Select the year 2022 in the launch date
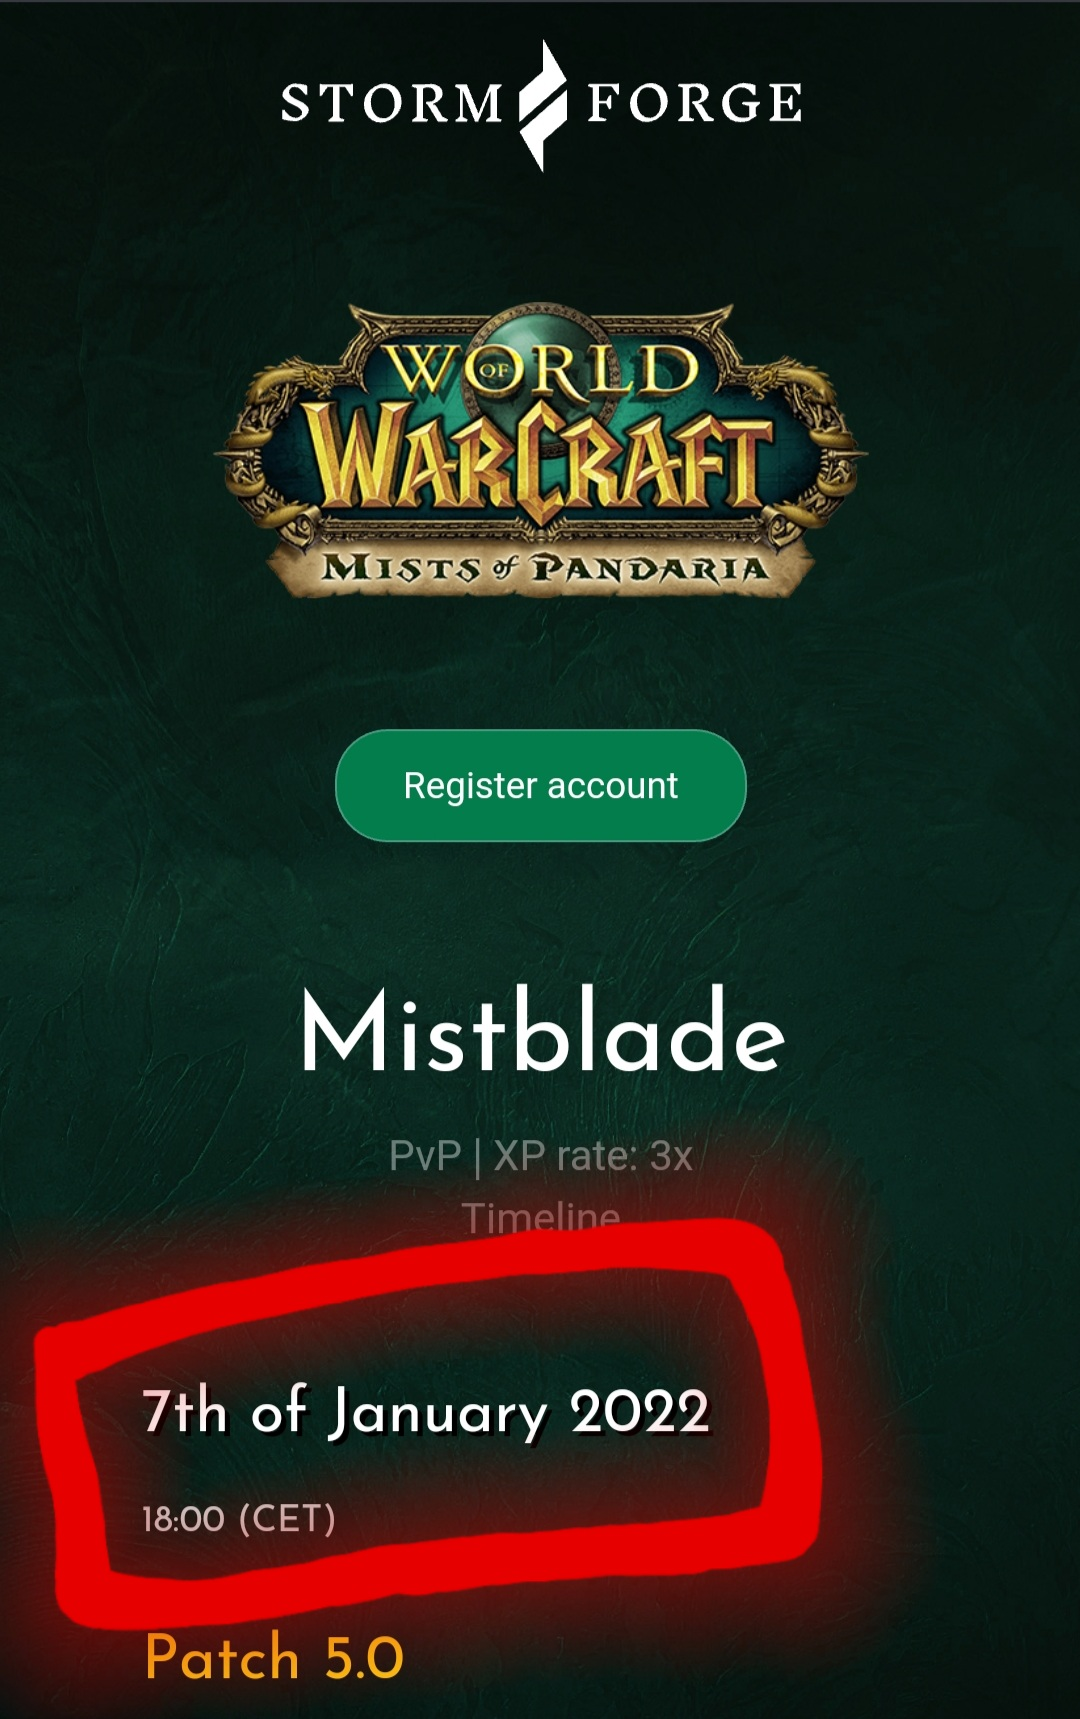 click(640, 1412)
